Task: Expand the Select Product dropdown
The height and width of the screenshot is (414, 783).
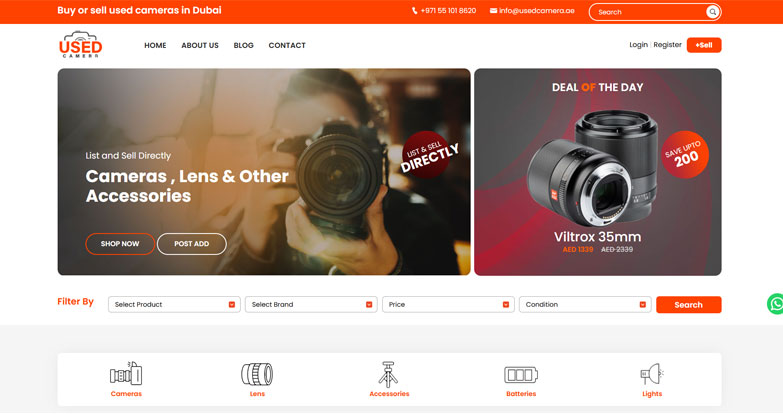Action: (174, 304)
